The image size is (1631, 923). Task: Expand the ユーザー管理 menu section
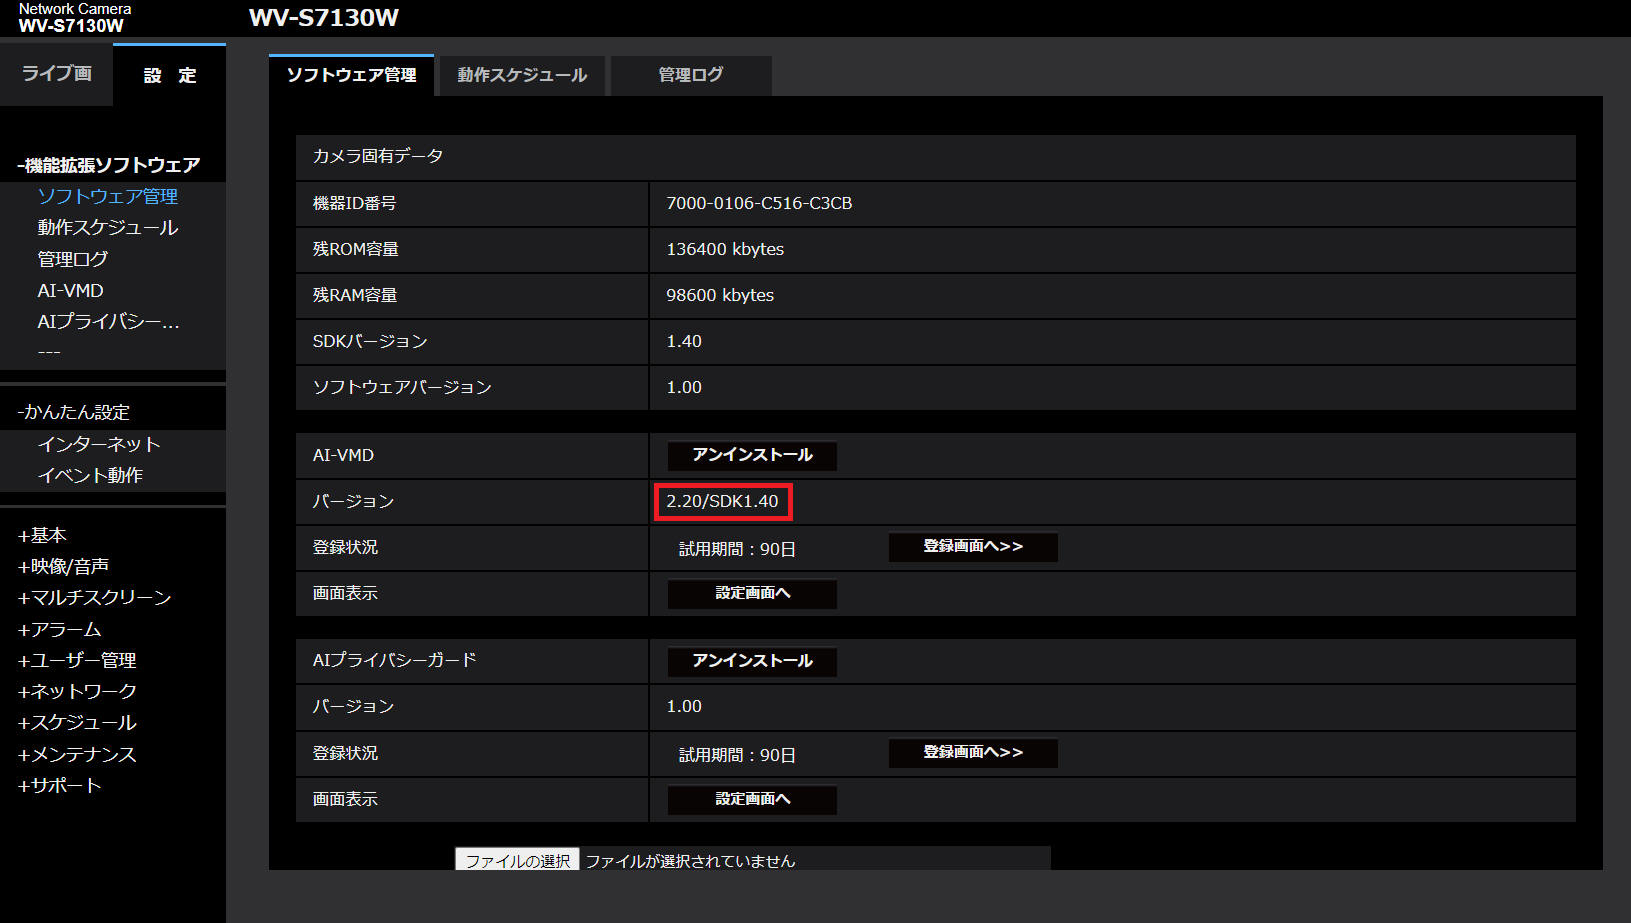point(77,661)
